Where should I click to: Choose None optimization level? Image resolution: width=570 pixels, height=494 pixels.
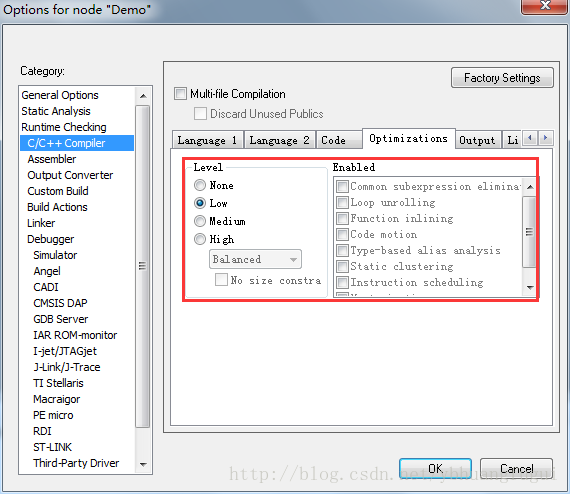200,185
